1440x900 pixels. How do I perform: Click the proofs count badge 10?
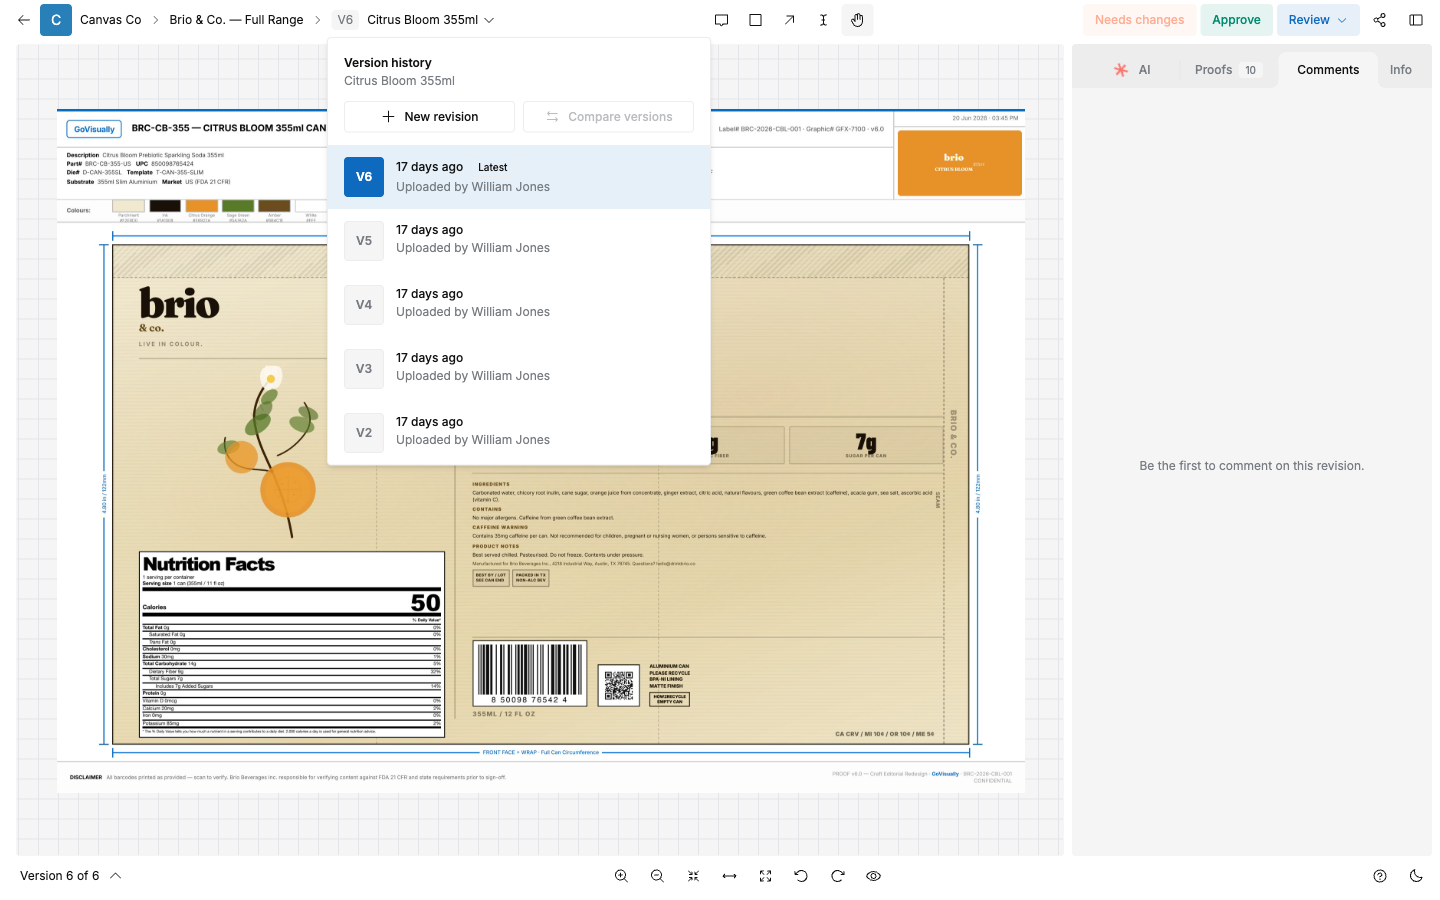pos(1250,70)
